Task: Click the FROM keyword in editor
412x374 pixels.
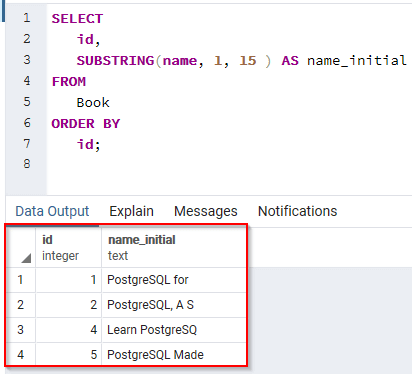Action: pyautogui.click(x=69, y=82)
